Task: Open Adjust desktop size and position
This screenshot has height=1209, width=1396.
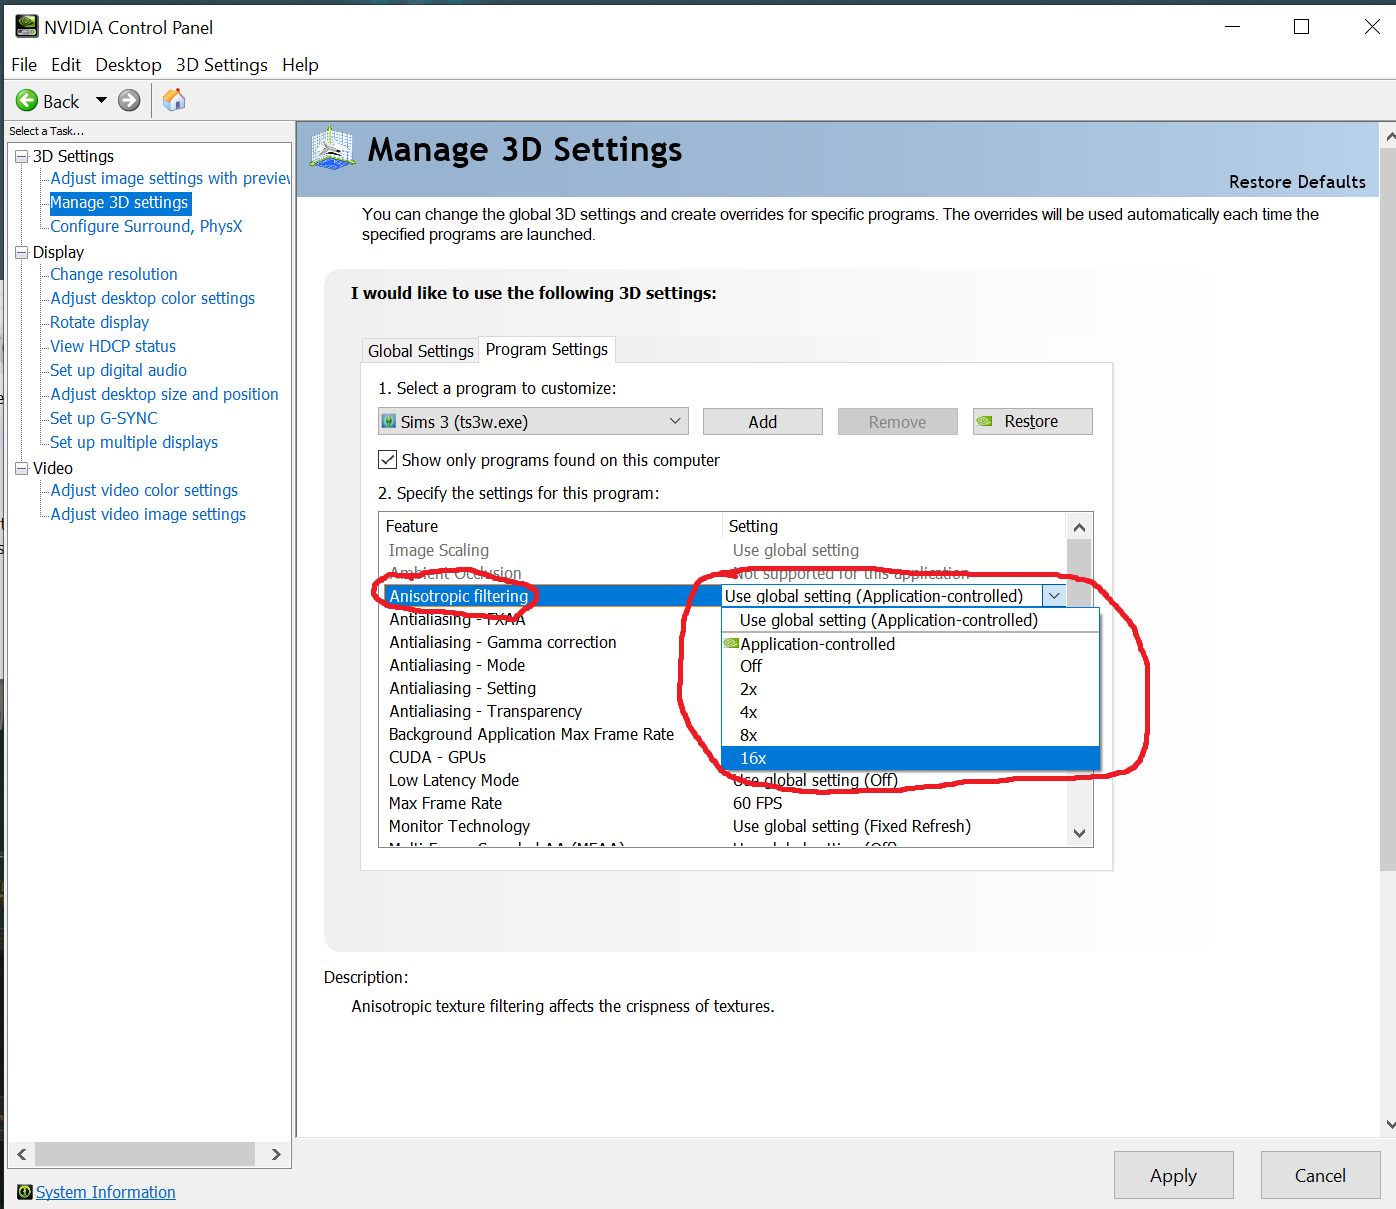Action: 164,394
